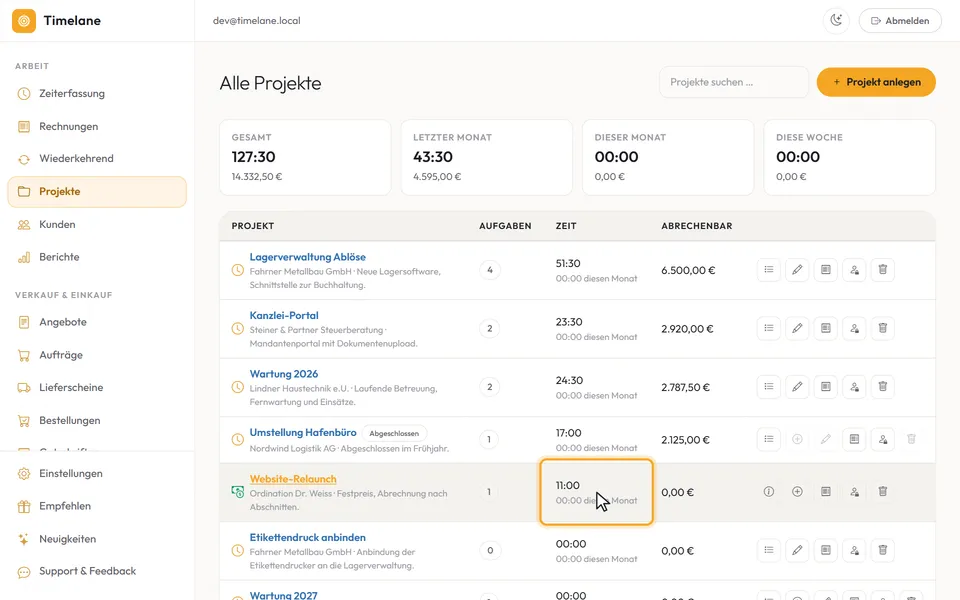Edit the Lagerverwaltung Ablöse project via pencil
960x600 pixels.
click(797, 270)
